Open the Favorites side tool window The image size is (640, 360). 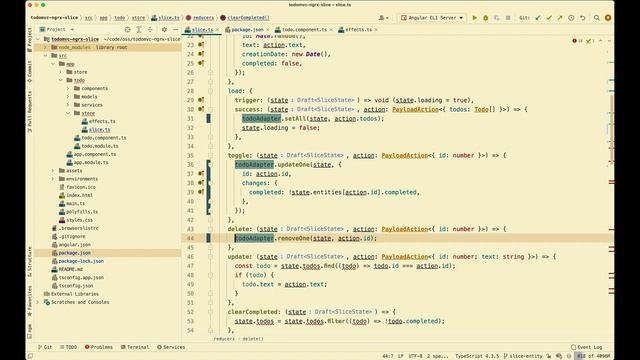pos(29,302)
